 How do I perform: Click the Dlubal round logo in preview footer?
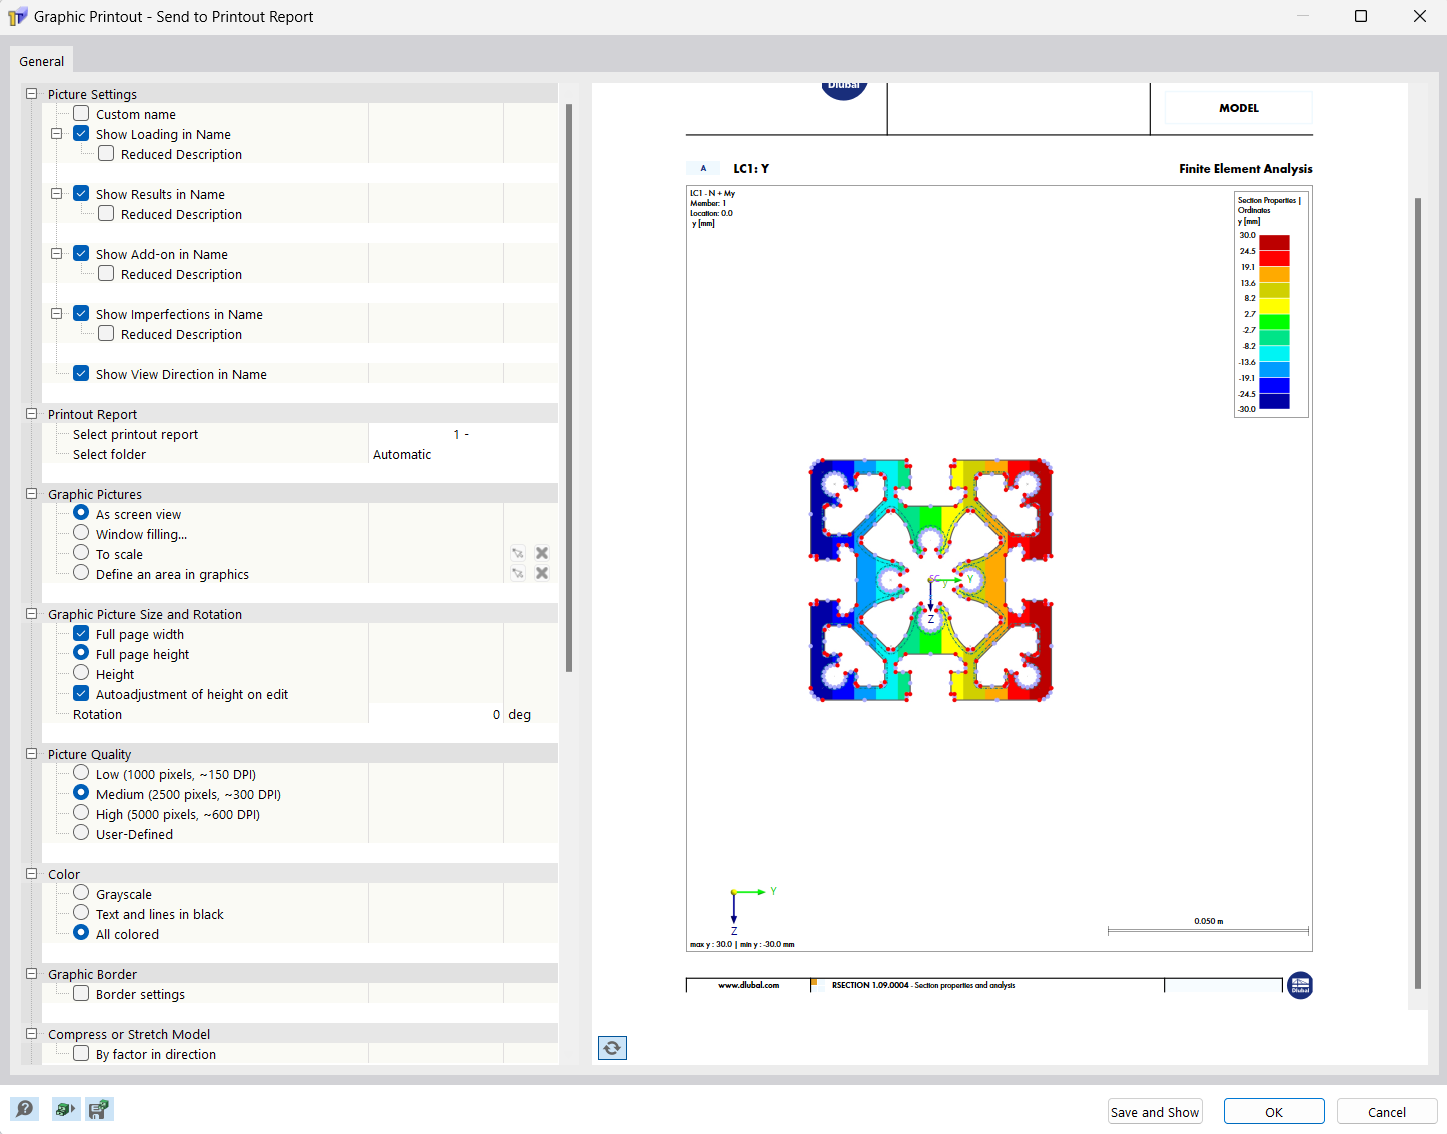(x=1300, y=985)
